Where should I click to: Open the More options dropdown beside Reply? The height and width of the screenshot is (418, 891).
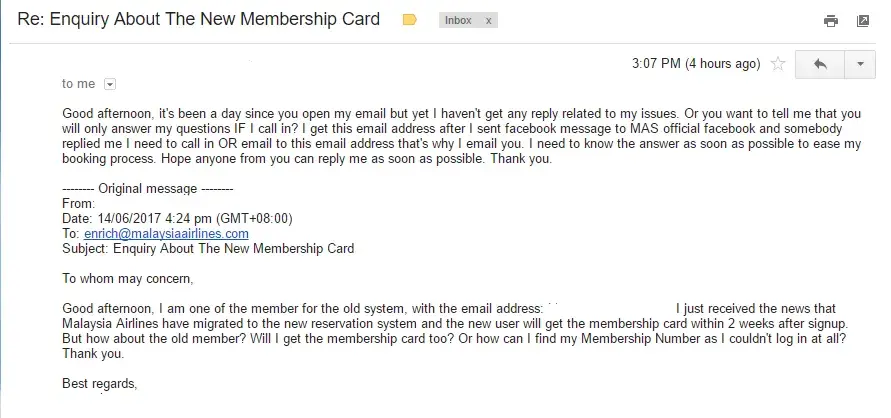[x=859, y=64]
